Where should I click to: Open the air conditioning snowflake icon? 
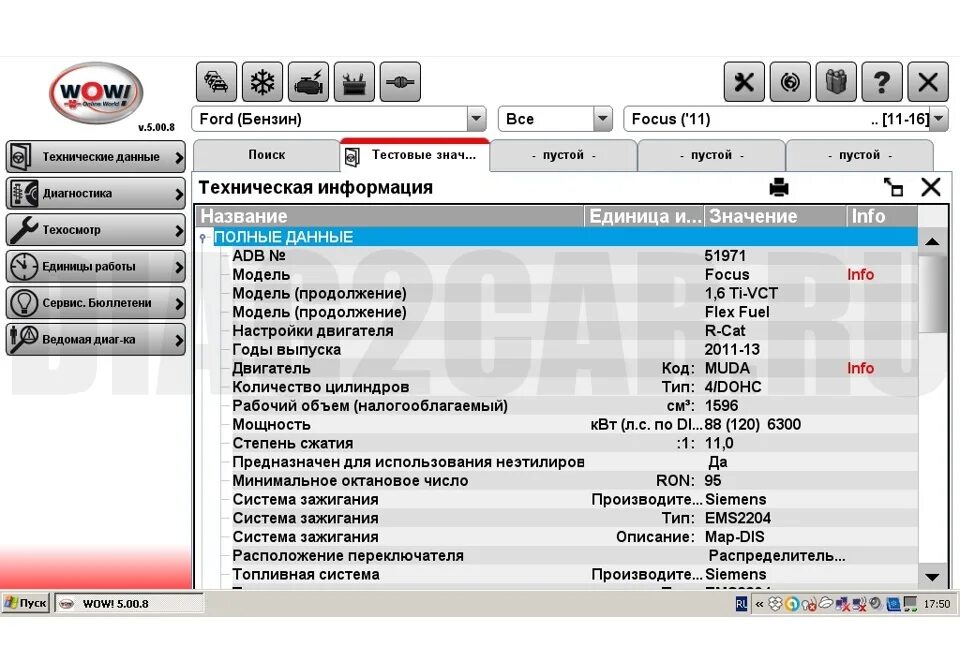(x=262, y=82)
